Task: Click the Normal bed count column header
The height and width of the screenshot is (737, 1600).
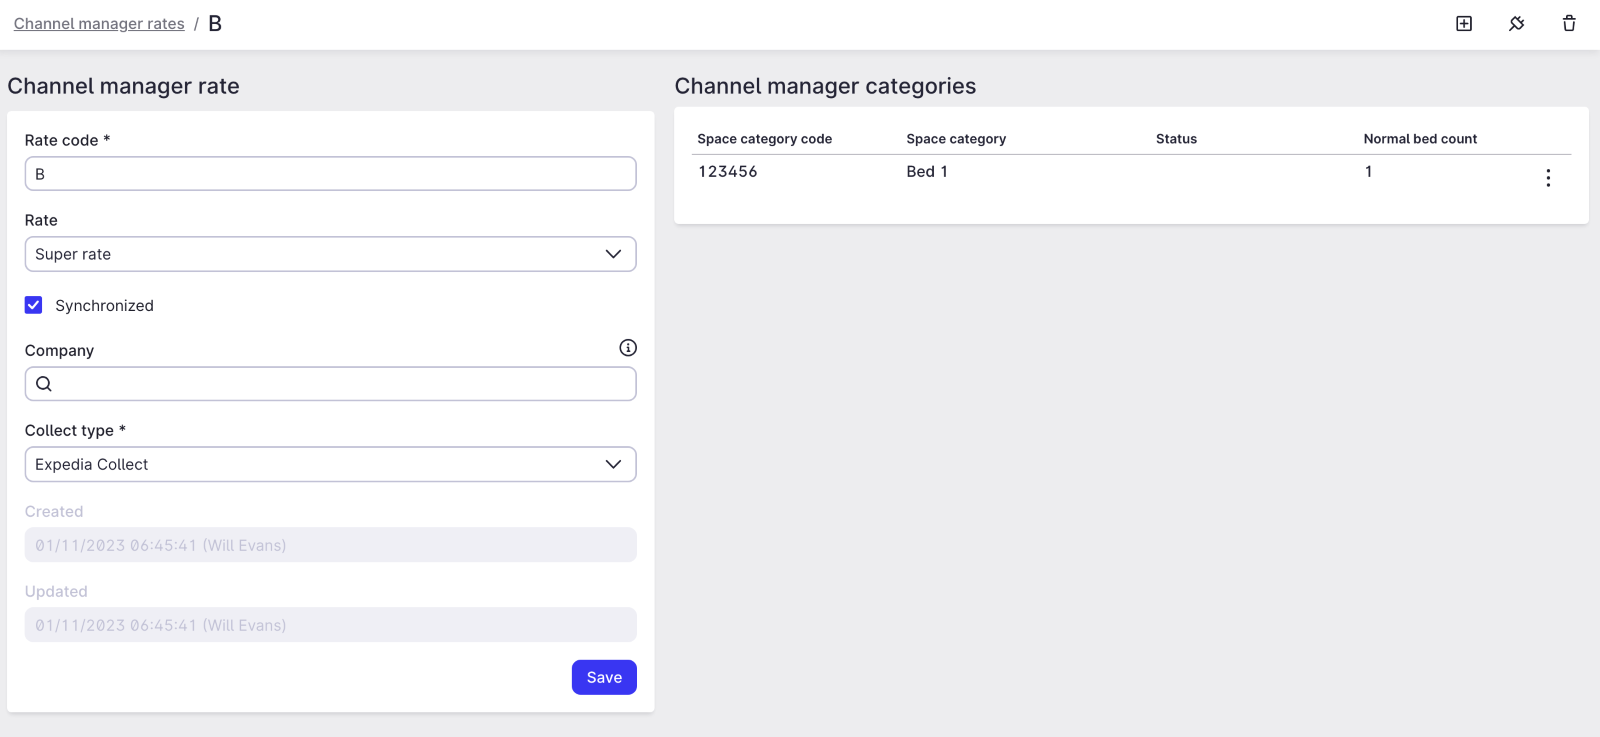Action: coord(1420,139)
